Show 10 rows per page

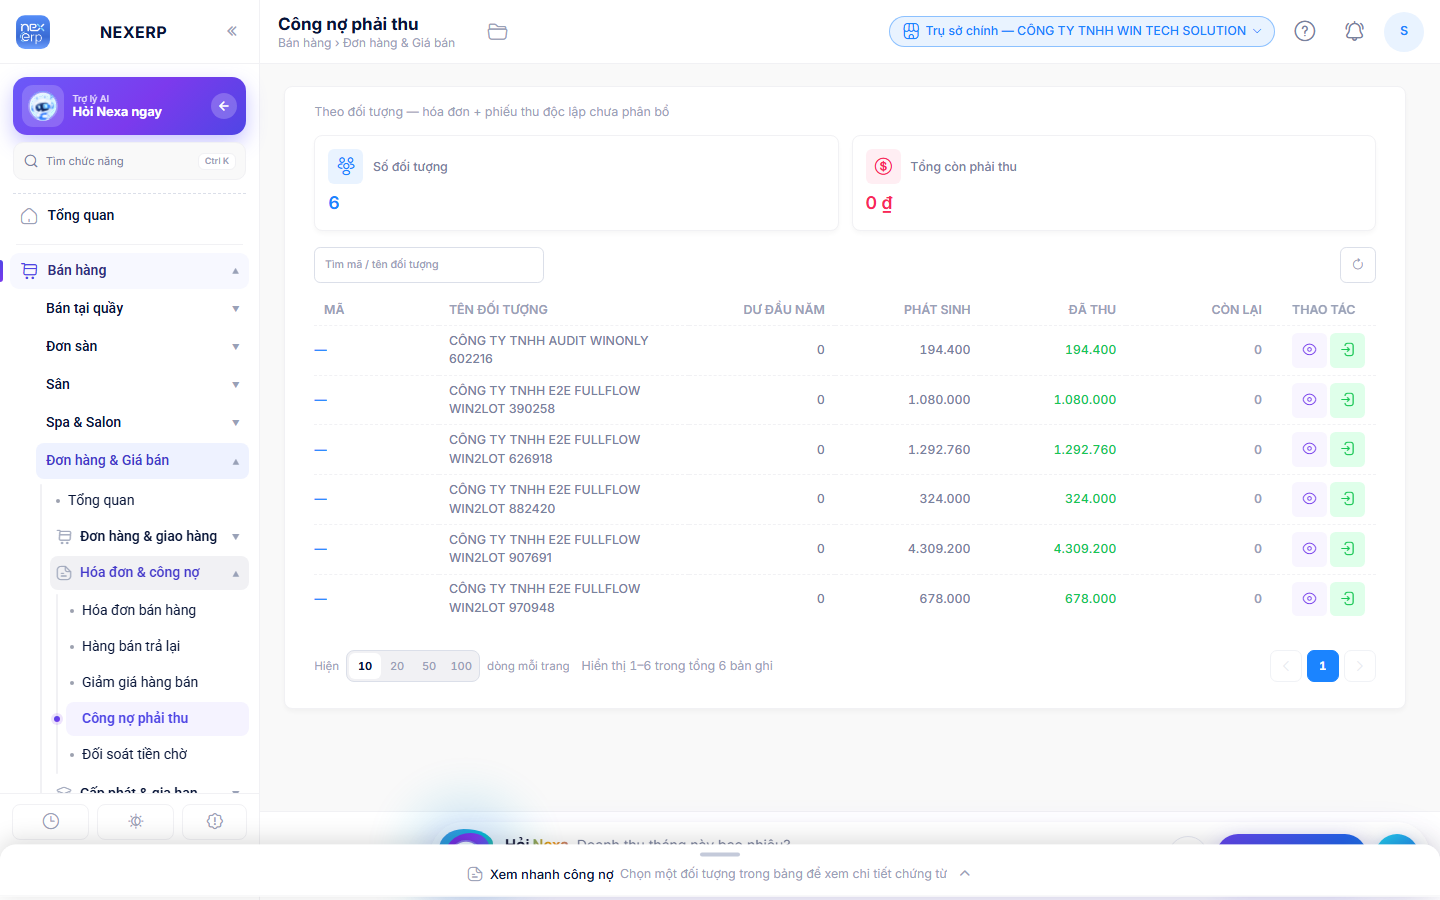[365, 666]
